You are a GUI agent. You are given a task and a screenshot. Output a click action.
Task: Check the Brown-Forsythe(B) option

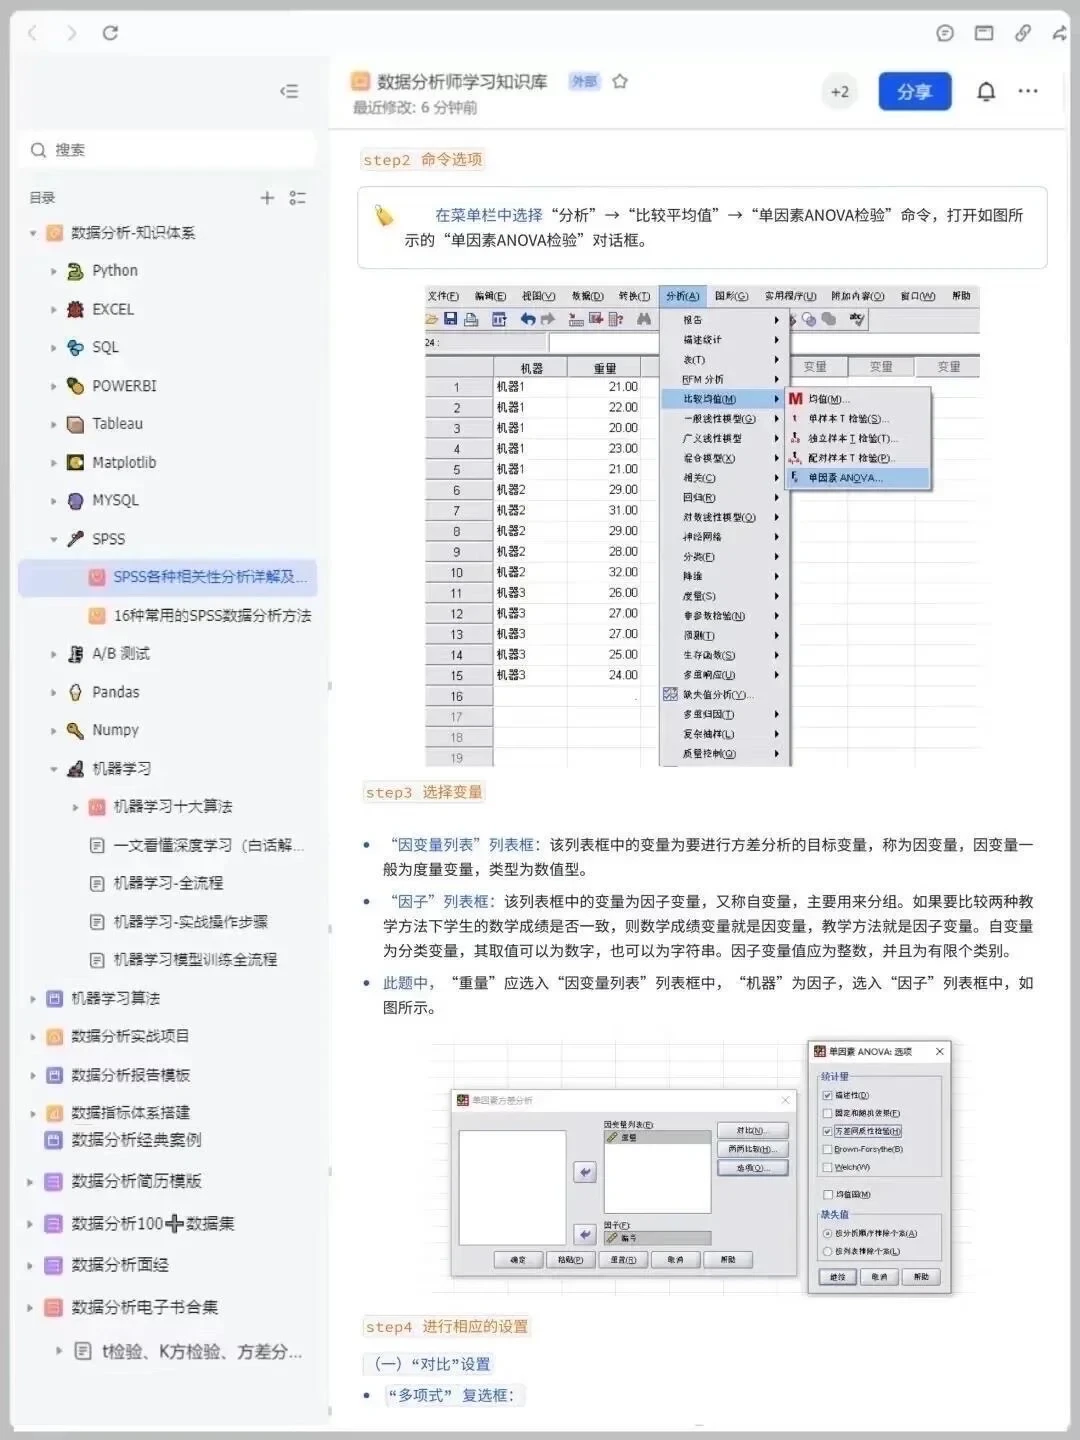point(827,1149)
